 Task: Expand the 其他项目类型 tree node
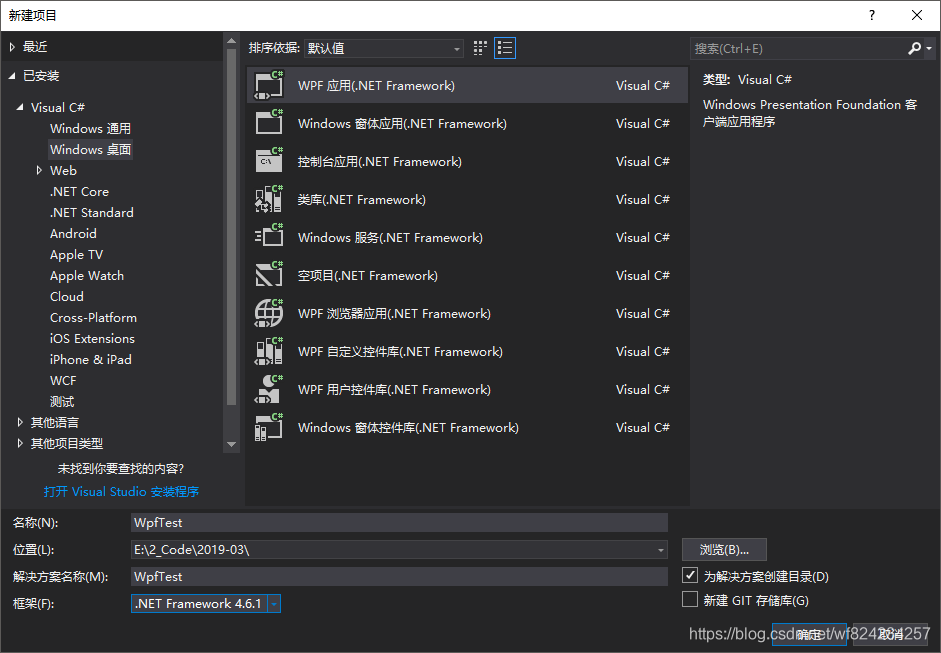(x=20, y=444)
